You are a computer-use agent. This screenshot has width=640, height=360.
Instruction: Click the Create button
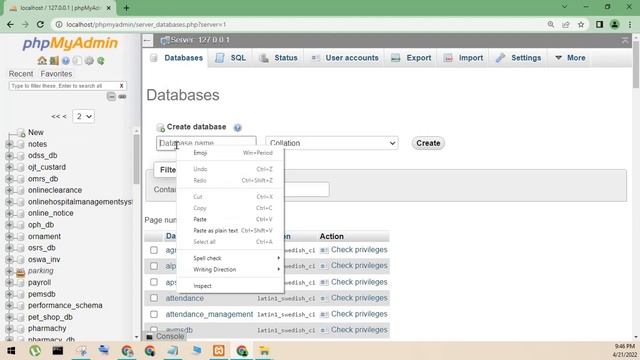coord(428,143)
